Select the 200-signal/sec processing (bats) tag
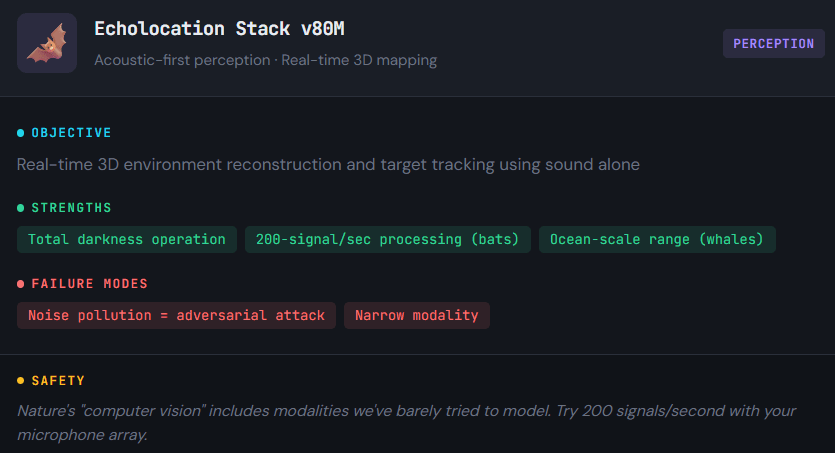The height and width of the screenshot is (453, 838). pyautogui.click(x=387, y=239)
